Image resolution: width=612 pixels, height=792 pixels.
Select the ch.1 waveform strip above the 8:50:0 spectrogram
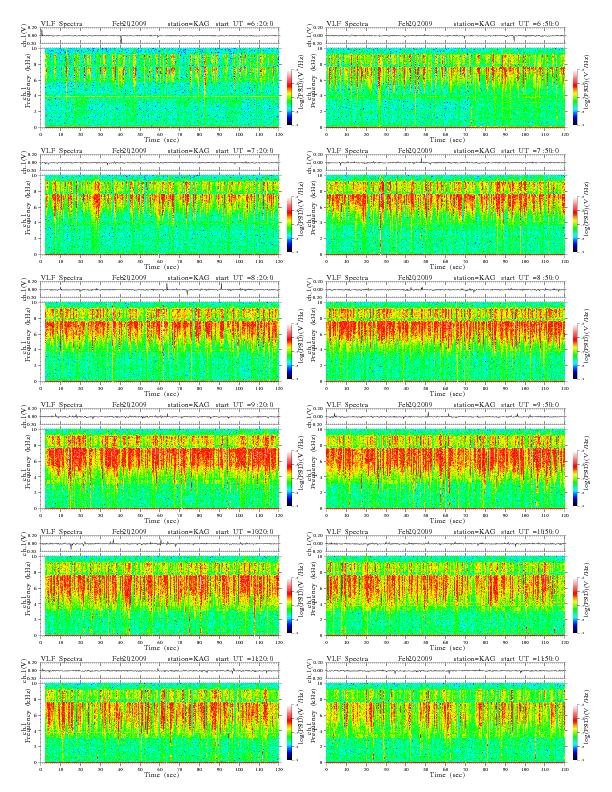445,289
